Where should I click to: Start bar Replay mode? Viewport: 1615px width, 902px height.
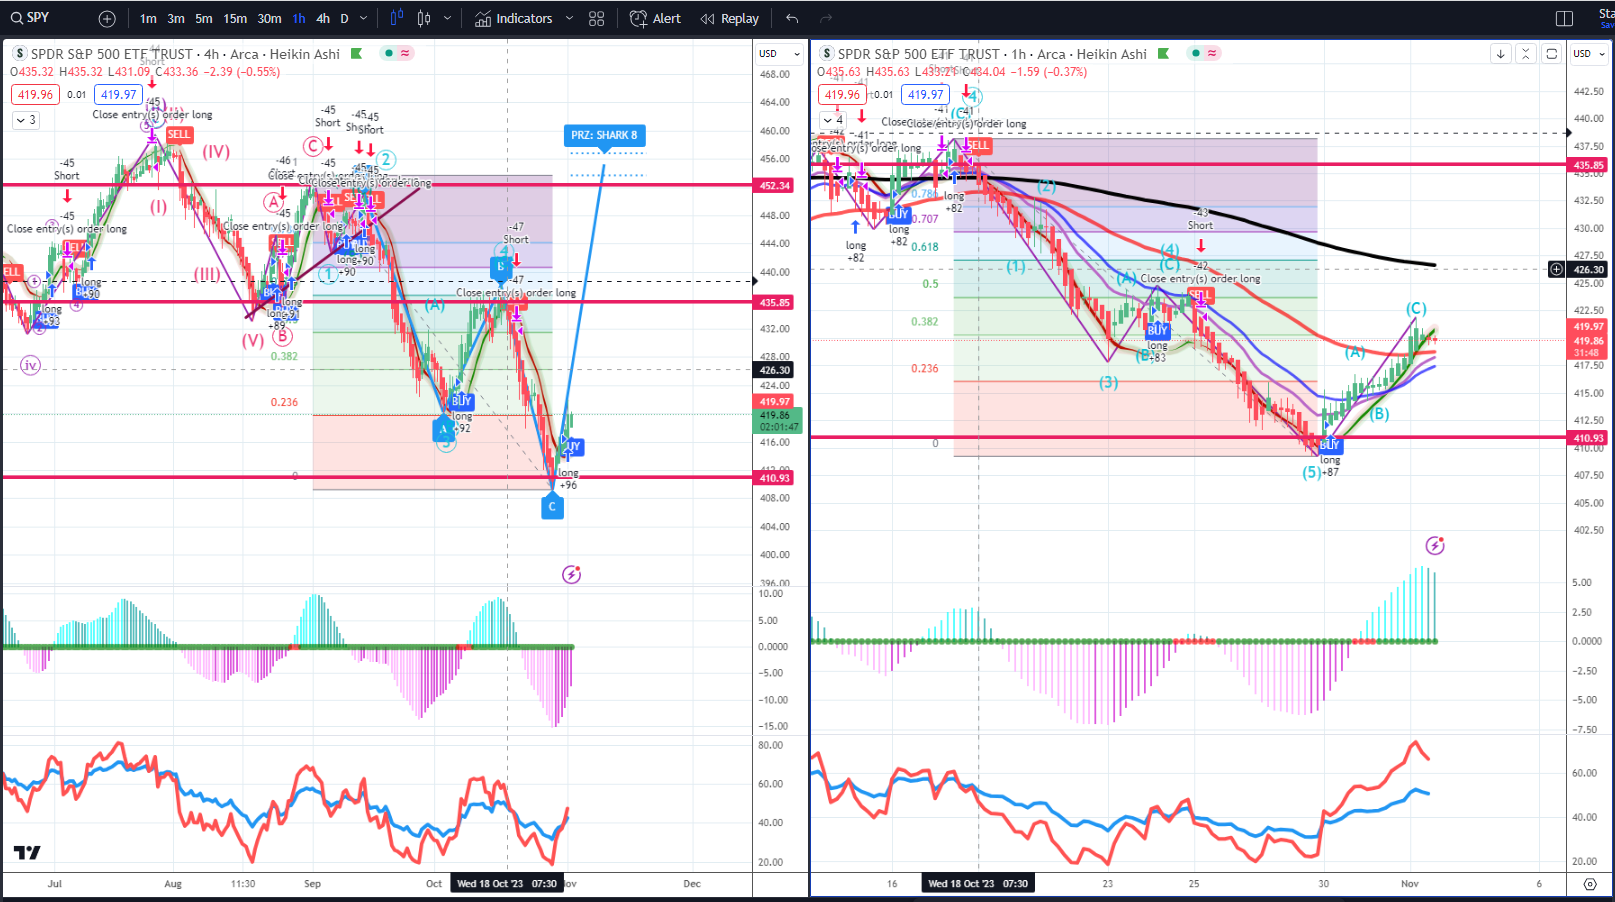pos(730,19)
